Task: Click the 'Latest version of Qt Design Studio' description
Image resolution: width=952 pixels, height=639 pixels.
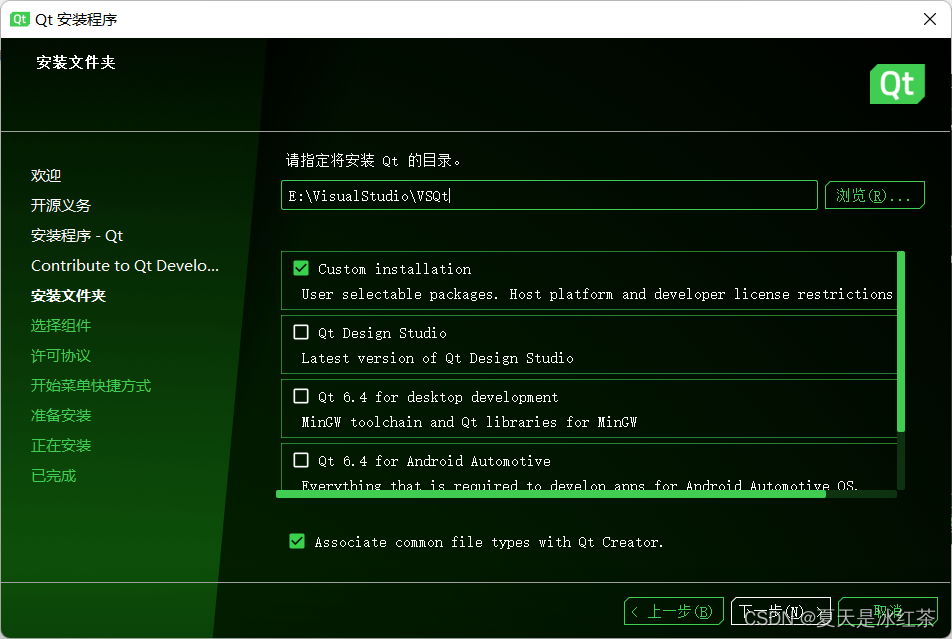Action: coord(437,358)
